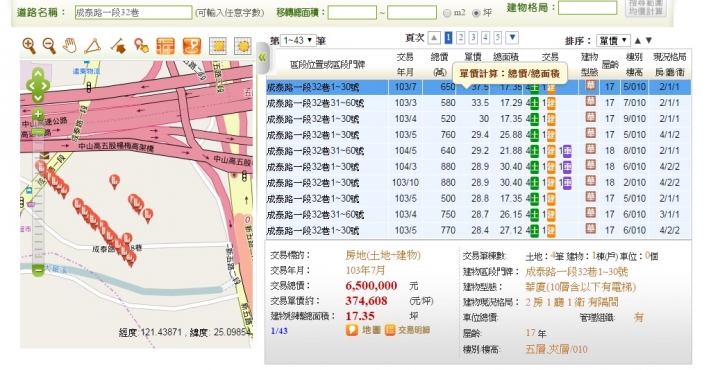Choose 坪 unit radio button
Image resolution: width=720 pixels, height=370 pixels.
coord(477,13)
